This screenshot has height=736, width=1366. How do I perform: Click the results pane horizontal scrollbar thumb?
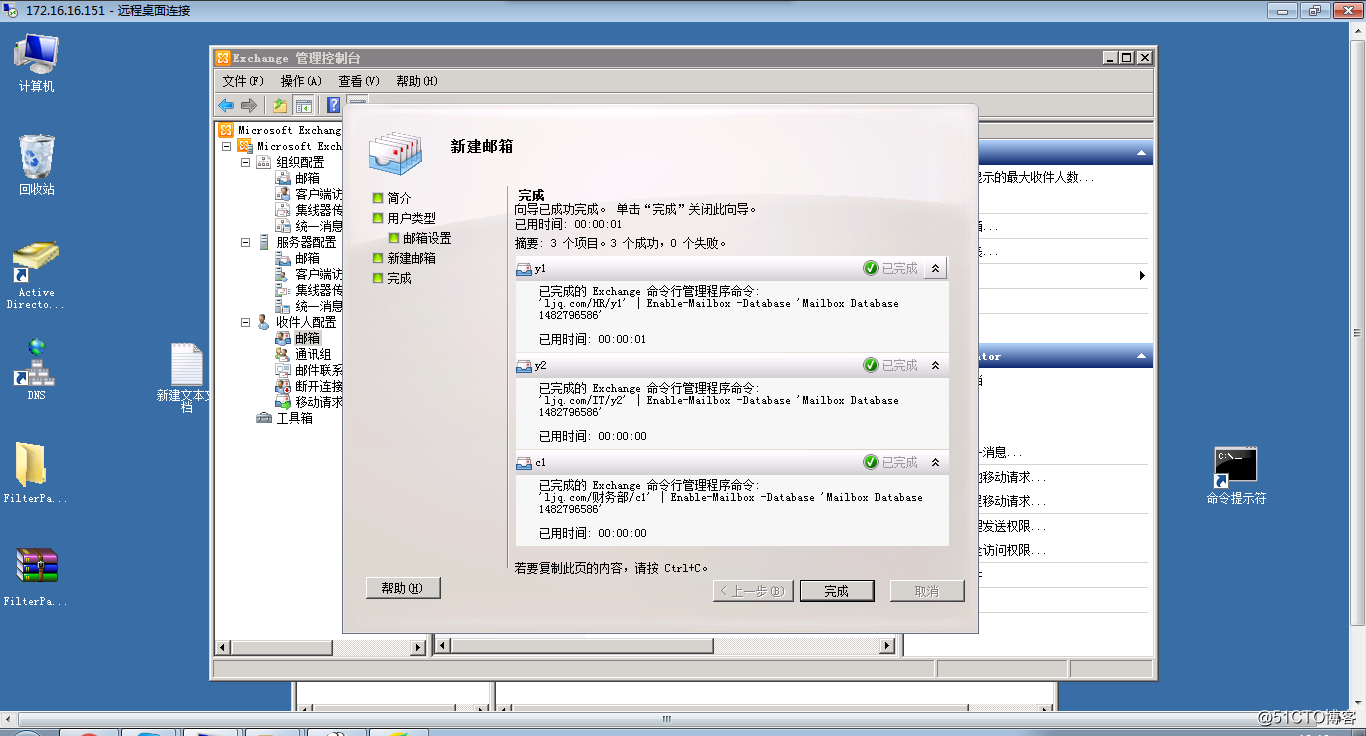(x=582, y=647)
